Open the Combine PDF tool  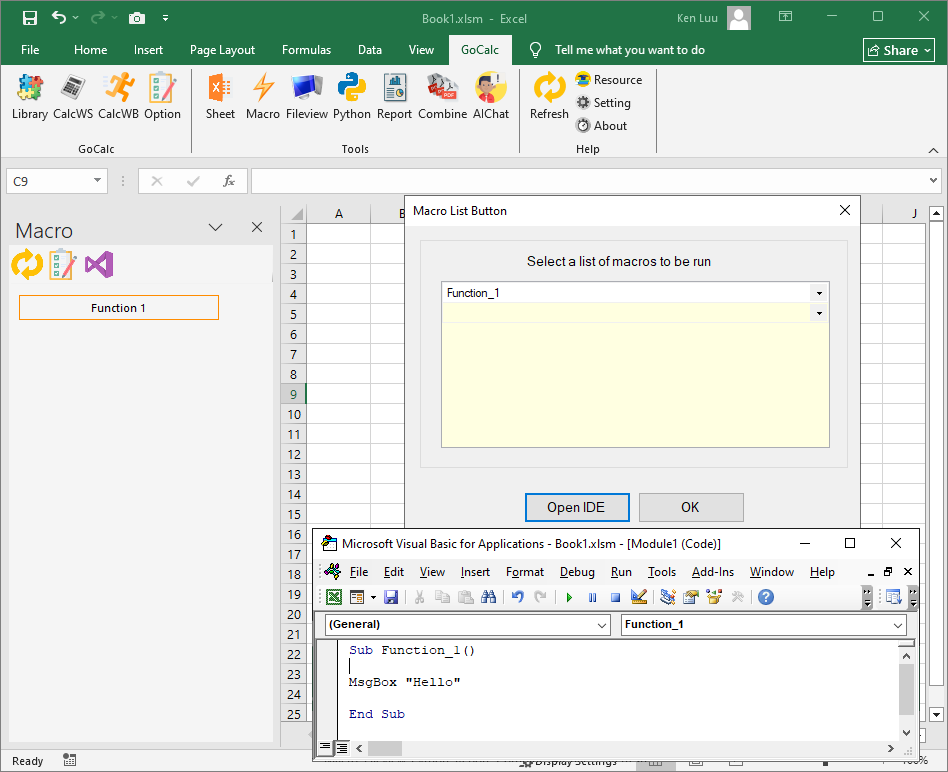pyautogui.click(x=443, y=96)
